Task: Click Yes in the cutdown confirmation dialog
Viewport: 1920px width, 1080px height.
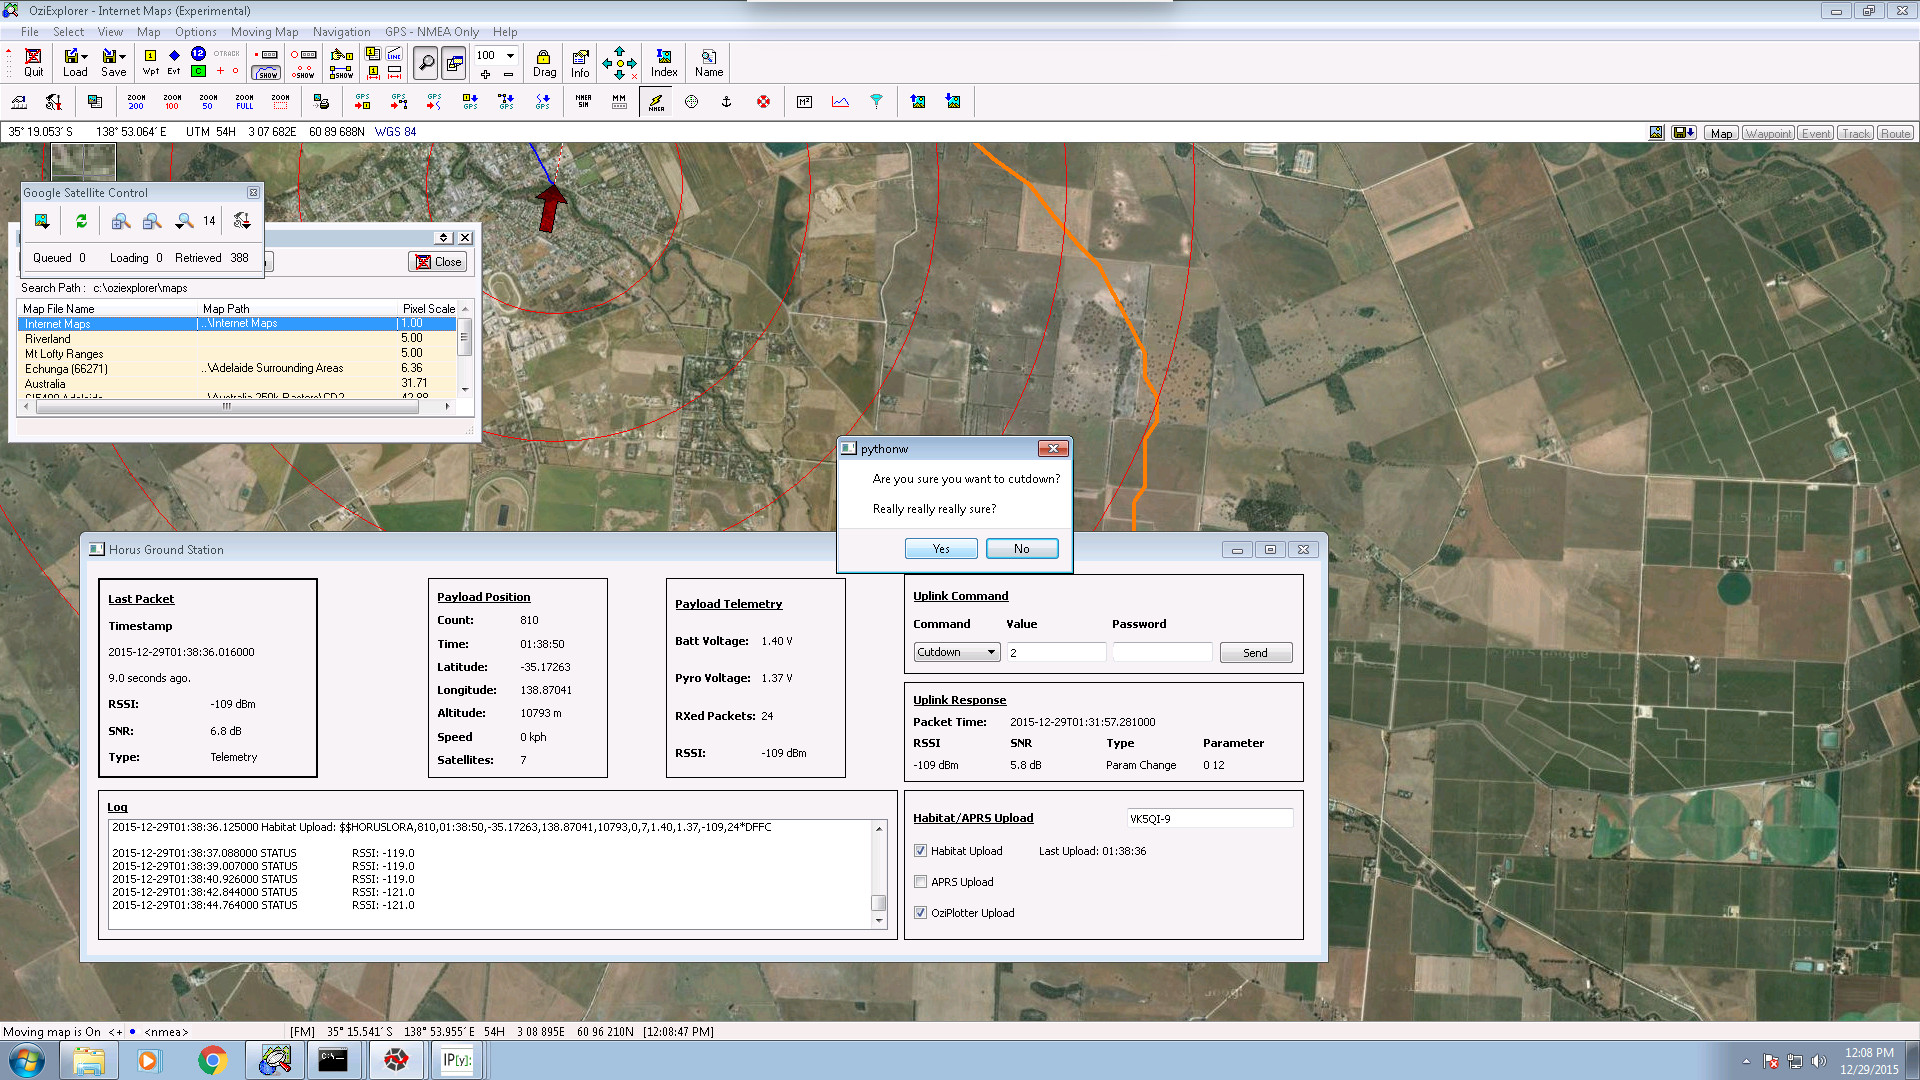Action: click(x=941, y=549)
